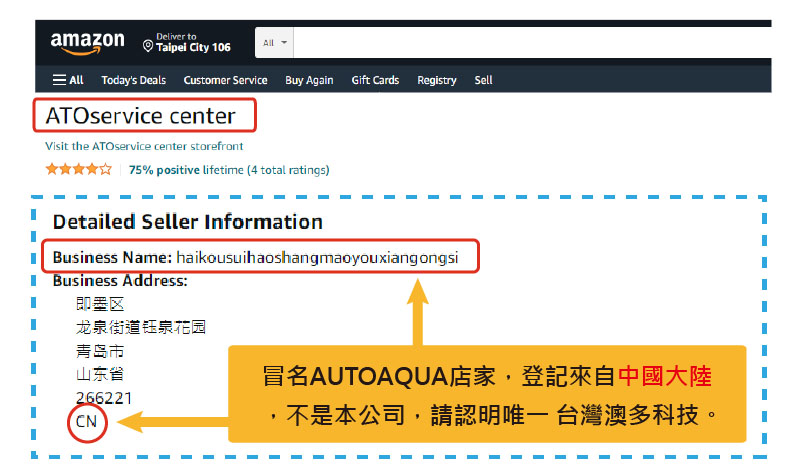The image size is (801, 474).
Task: Open the Amazon logo home link
Action: (87, 43)
